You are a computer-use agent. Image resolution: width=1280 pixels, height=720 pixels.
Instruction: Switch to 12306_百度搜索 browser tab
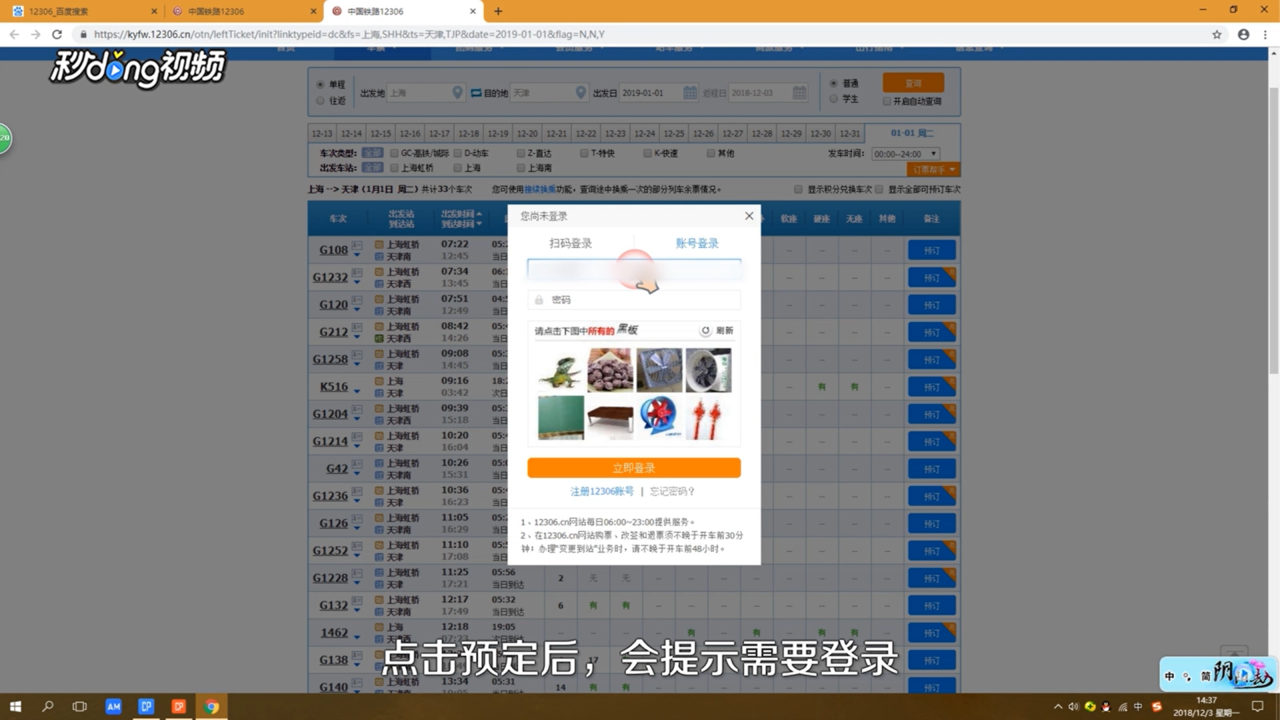pos(82,11)
